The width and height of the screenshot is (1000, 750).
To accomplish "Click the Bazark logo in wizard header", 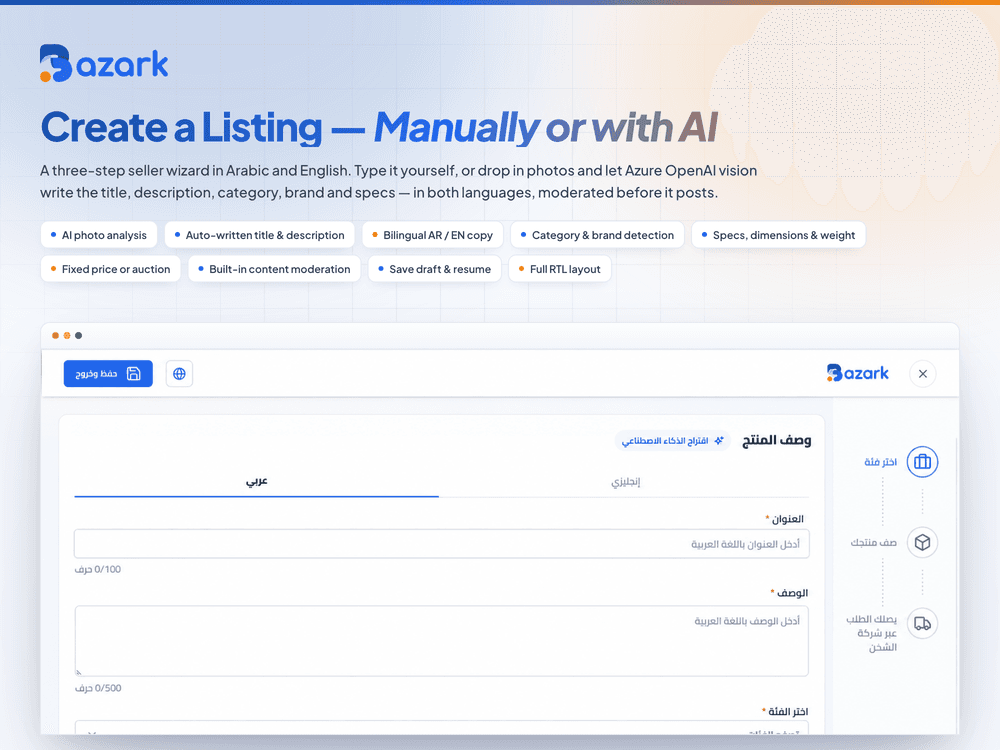I will pyautogui.click(x=857, y=373).
